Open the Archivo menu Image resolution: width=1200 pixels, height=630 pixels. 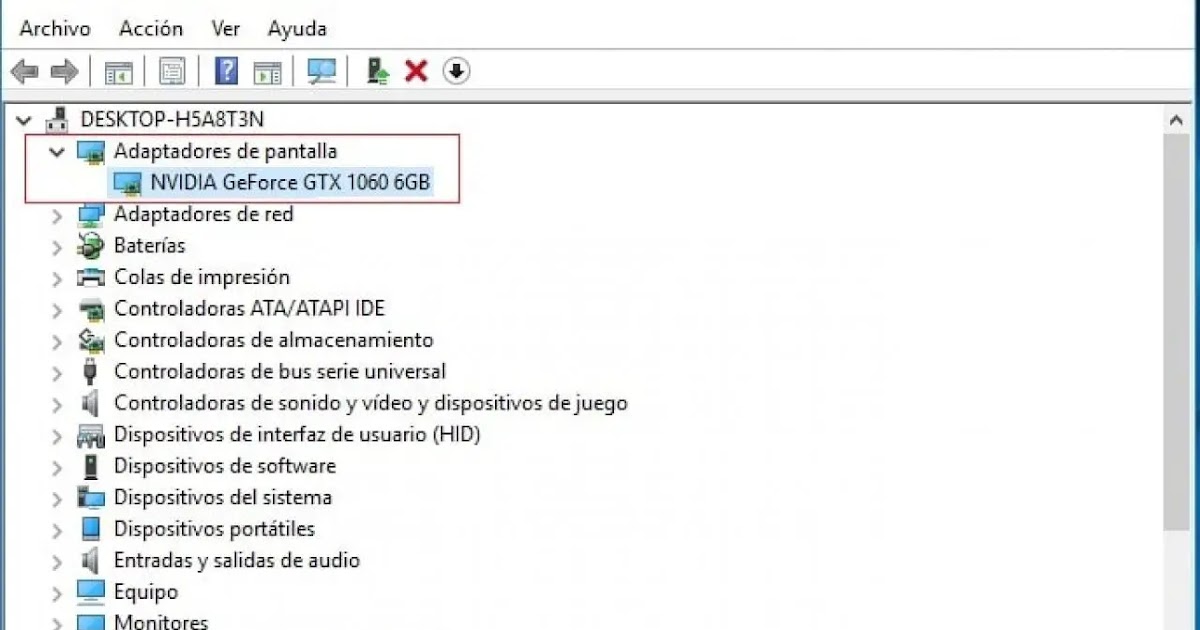coord(55,28)
